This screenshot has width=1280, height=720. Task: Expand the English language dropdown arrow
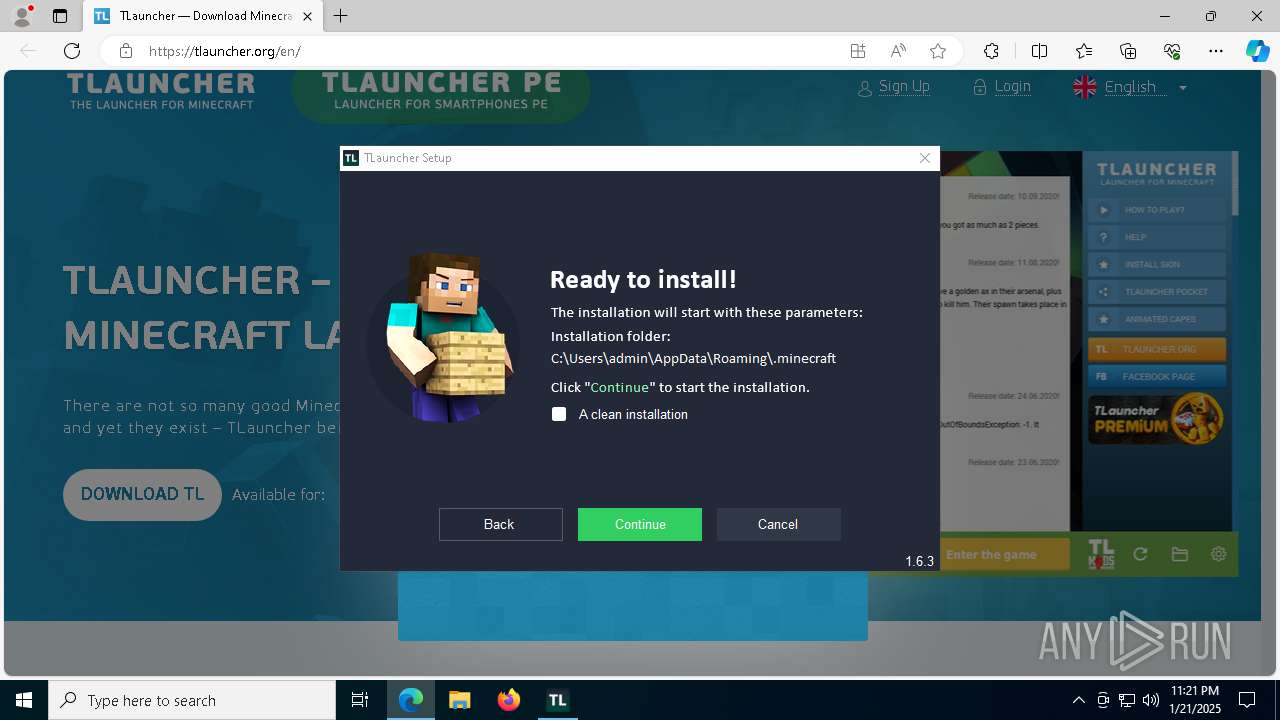pyautogui.click(x=1183, y=88)
